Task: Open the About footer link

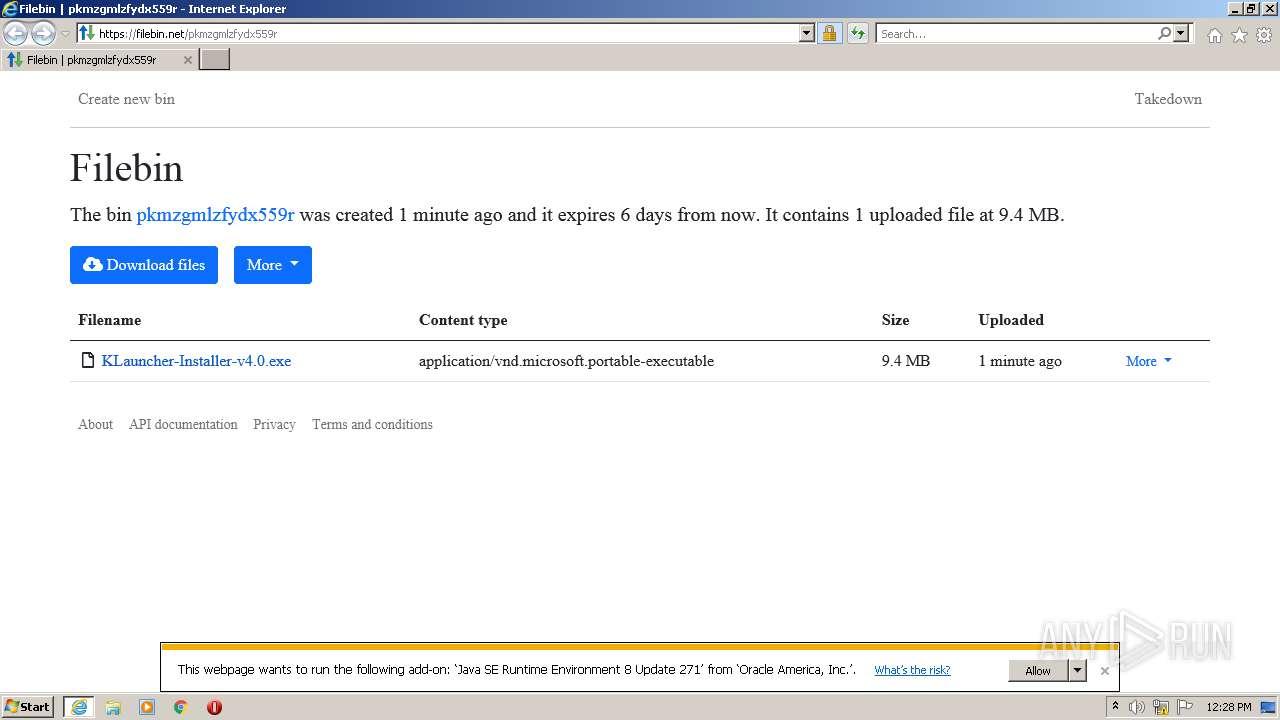Action: pyautogui.click(x=95, y=424)
